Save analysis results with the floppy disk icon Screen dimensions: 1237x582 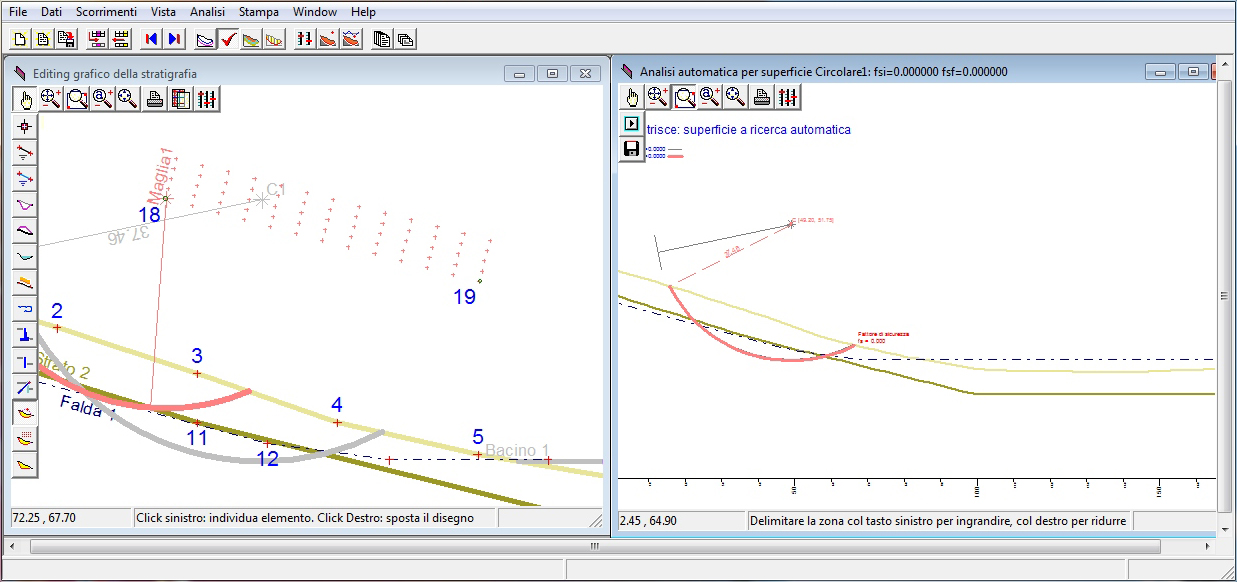coord(631,149)
